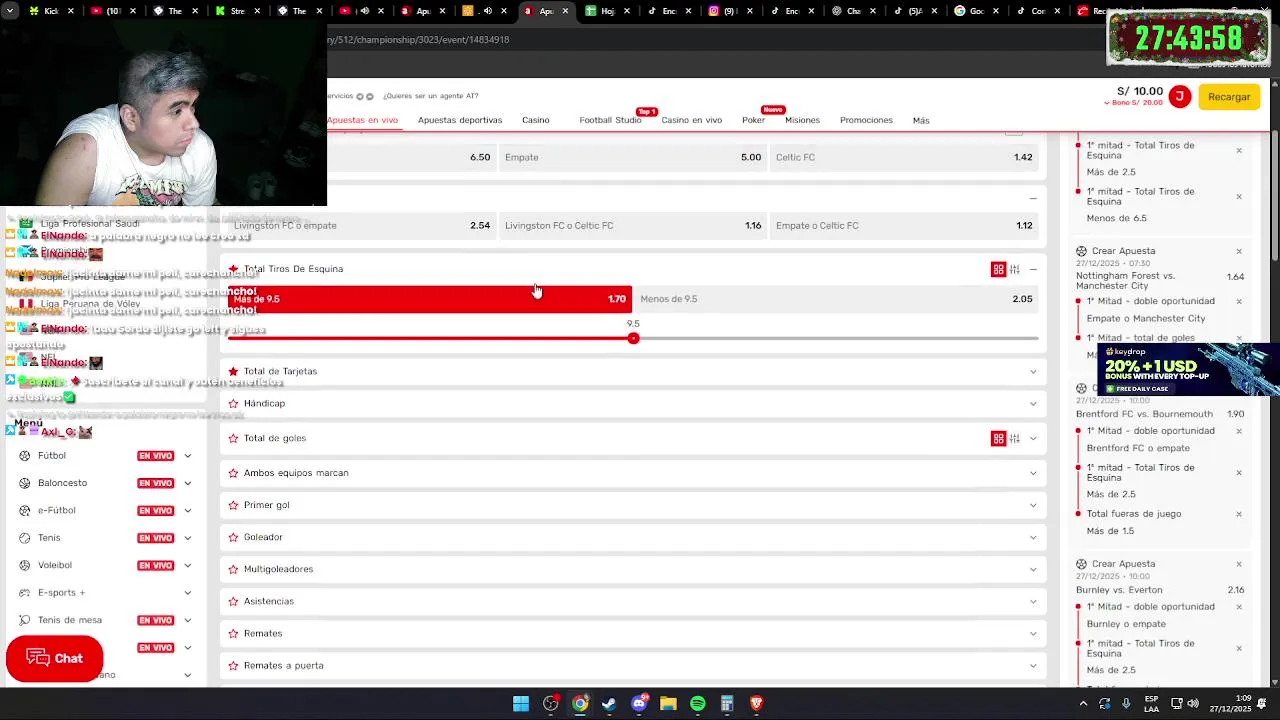1280x720 pixels.
Task: Expand Primer gol section
Action: tap(1033, 505)
